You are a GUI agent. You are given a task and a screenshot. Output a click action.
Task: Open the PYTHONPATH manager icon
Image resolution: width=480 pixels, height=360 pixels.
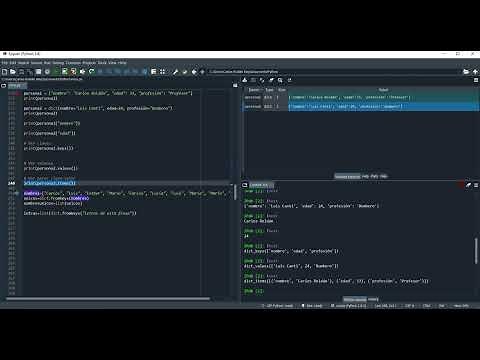(x=184, y=72)
